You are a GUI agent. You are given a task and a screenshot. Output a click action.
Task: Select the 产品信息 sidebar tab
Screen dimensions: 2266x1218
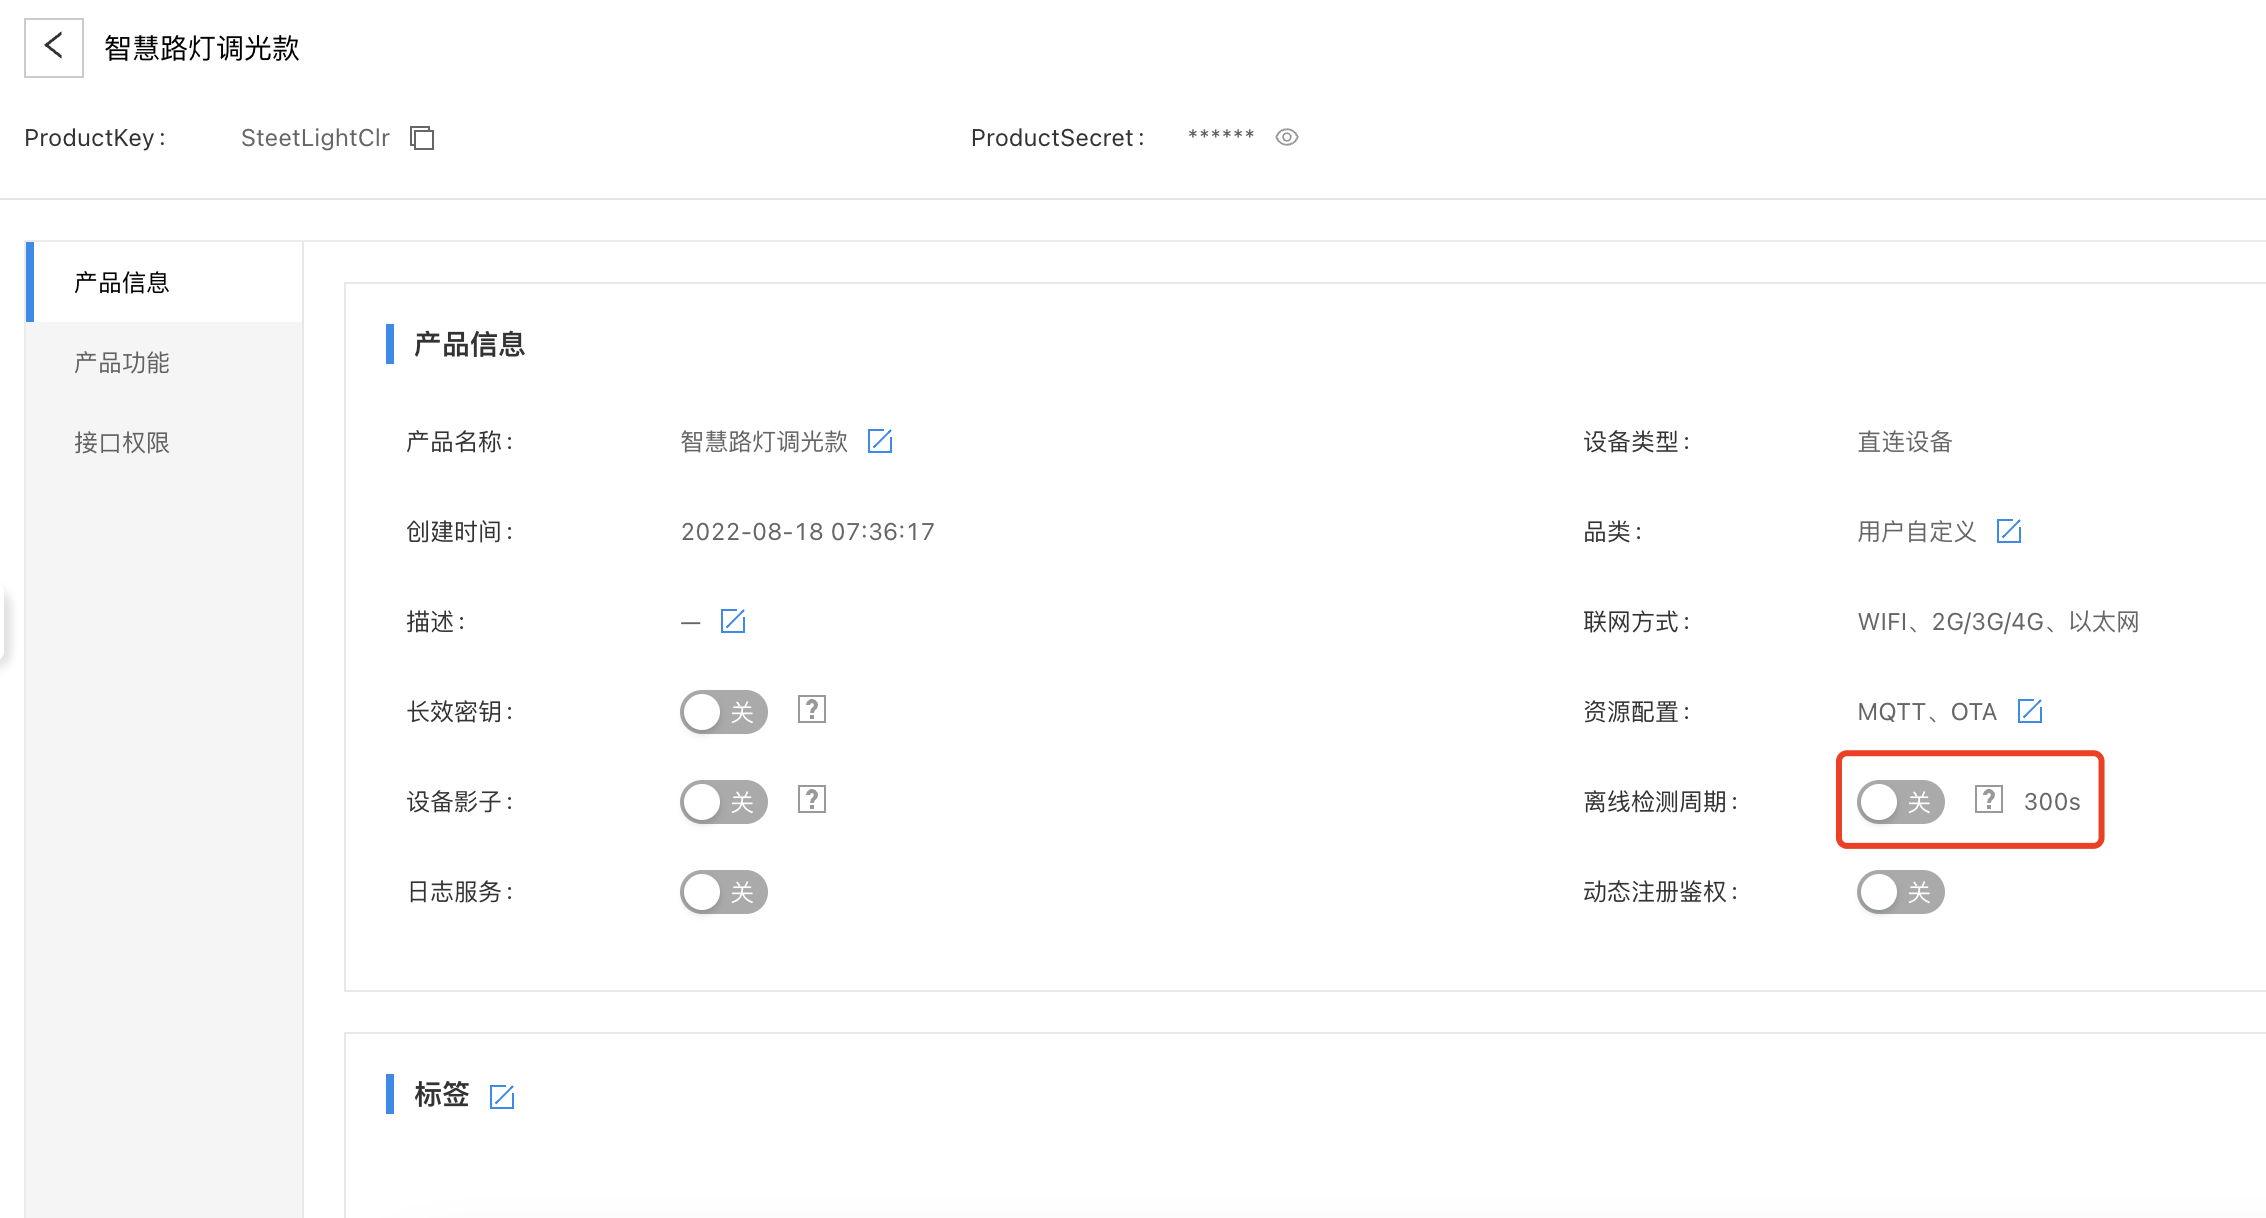pos(164,282)
